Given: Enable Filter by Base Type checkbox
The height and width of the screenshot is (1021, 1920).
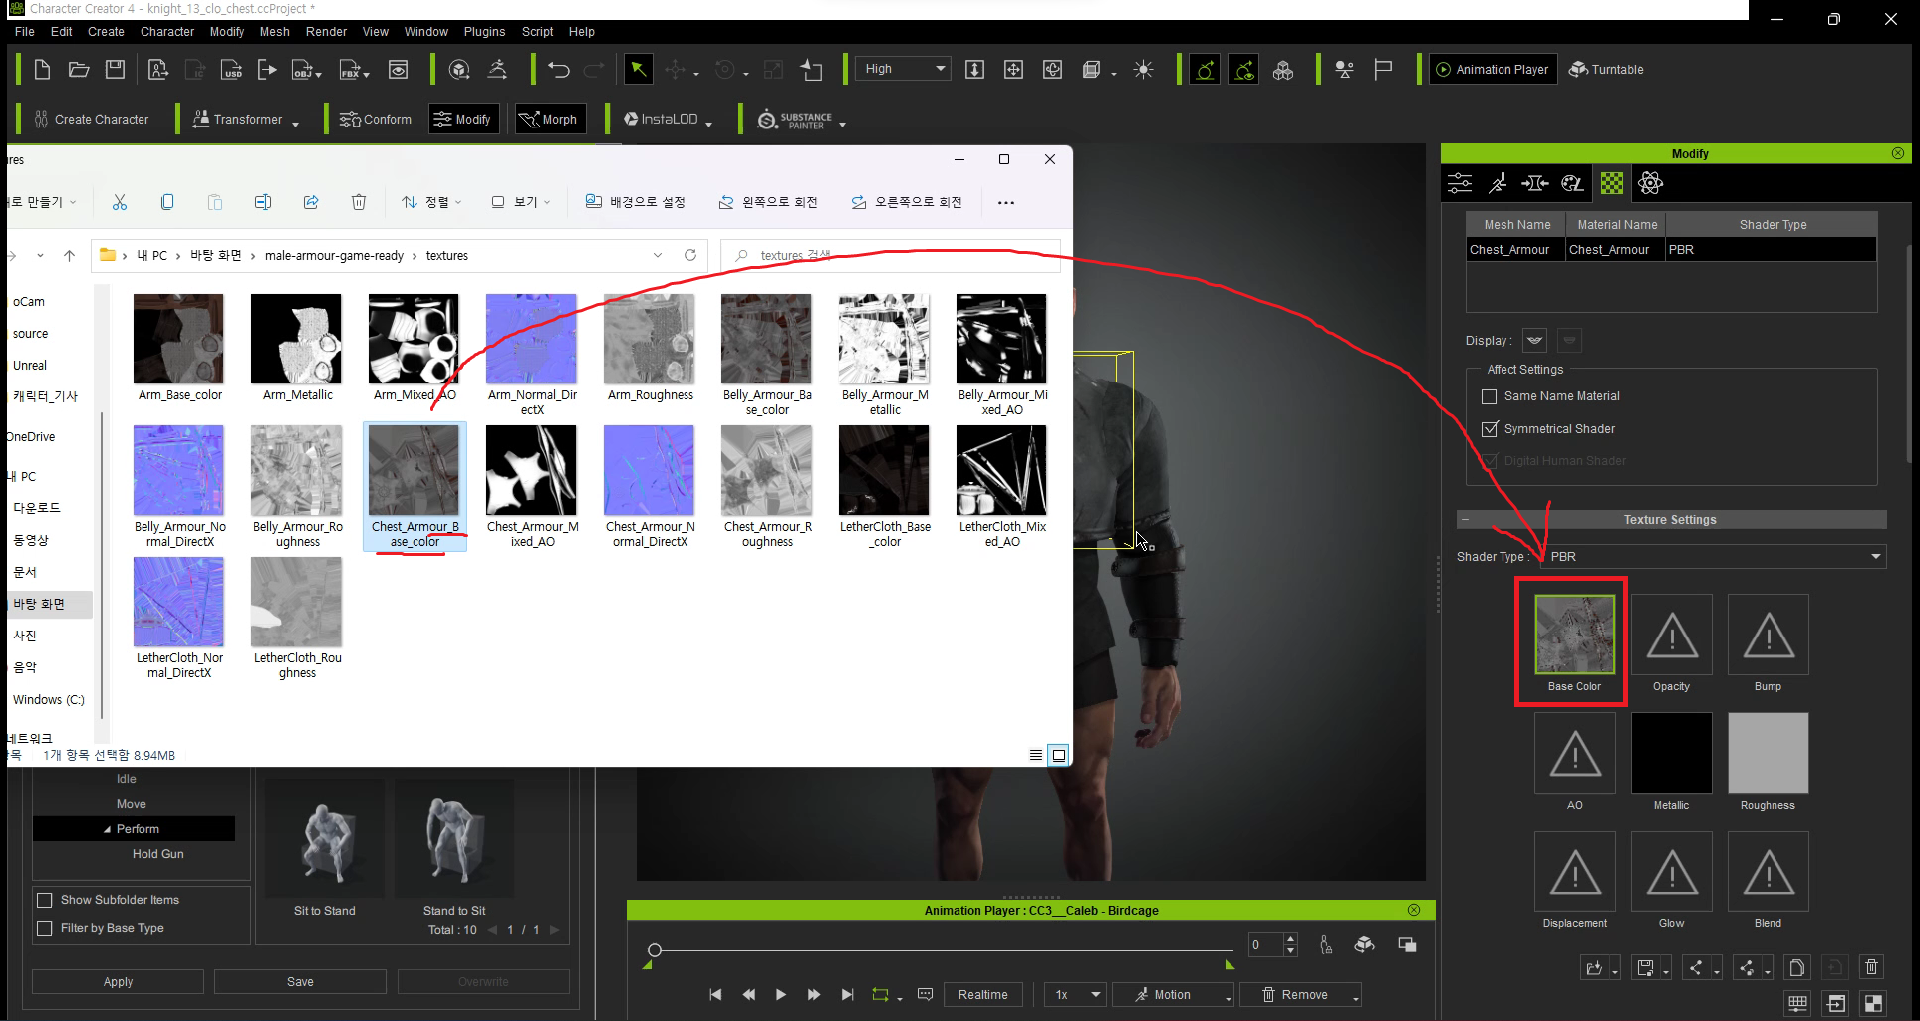Looking at the screenshot, I should (x=45, y=928).
